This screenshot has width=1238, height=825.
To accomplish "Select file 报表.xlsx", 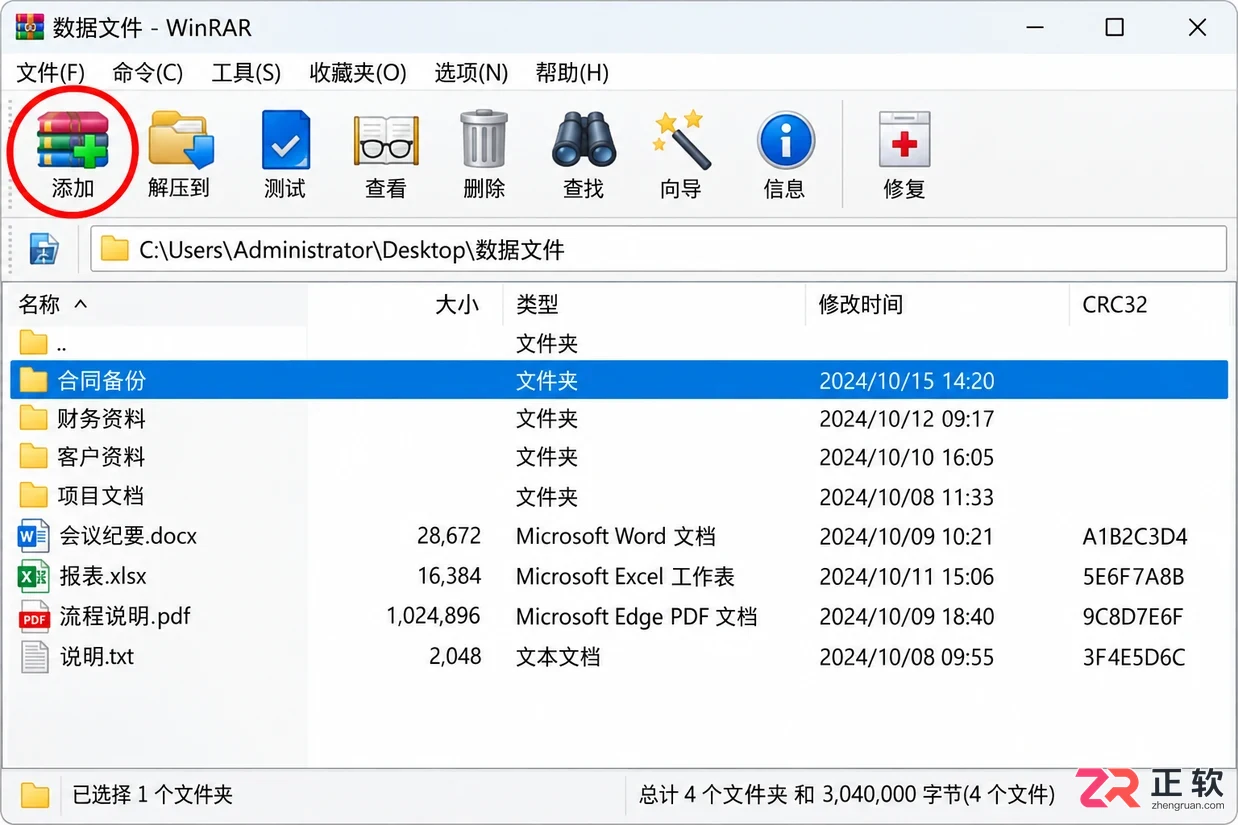I will (x=103, y=576).
